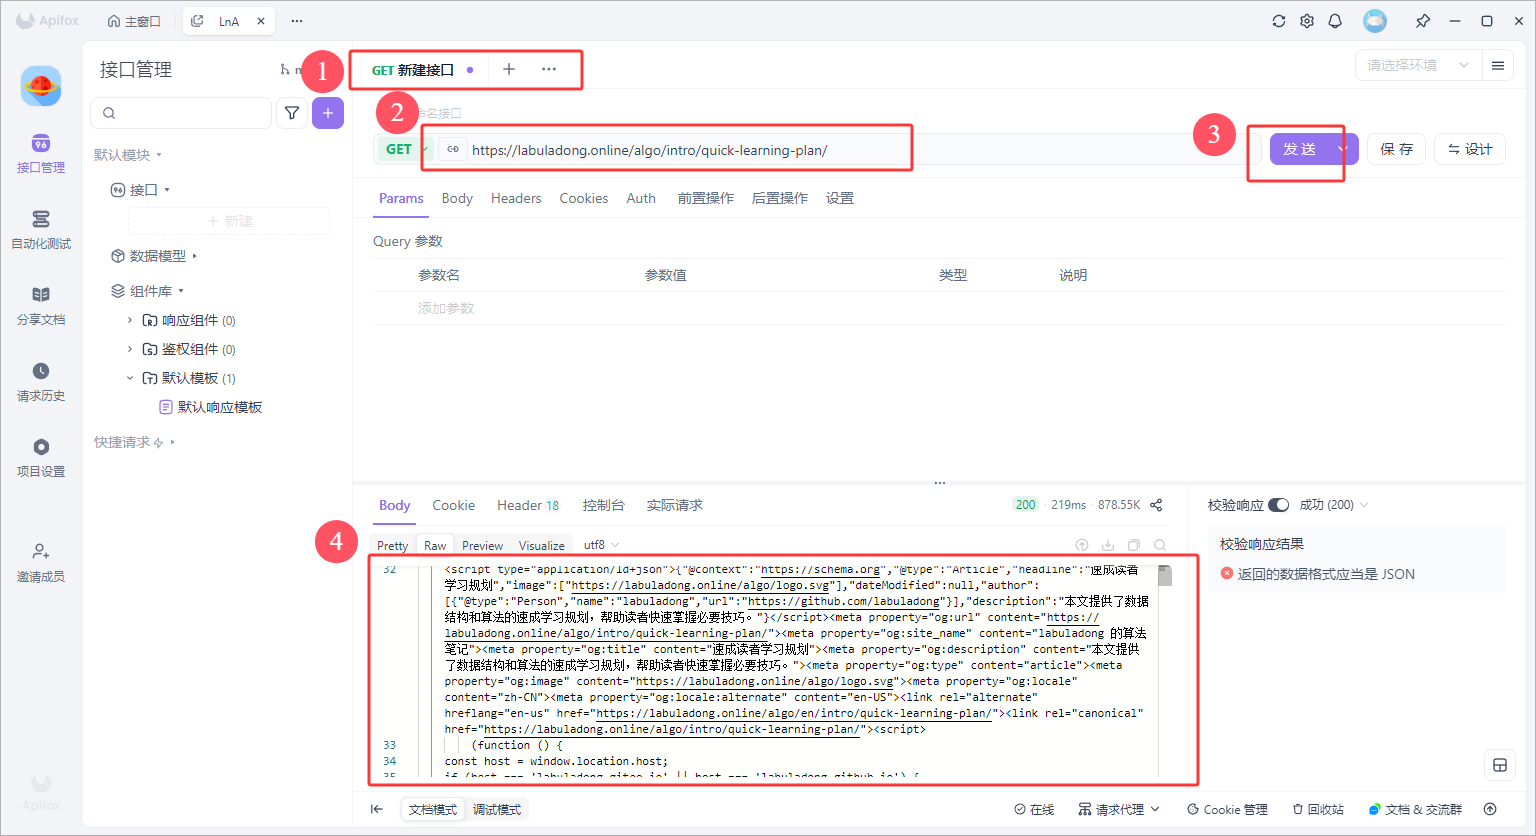Click the sidebar search field
Screen dimensions: 1536x836
pyautogui.click(x=181, y=113)
